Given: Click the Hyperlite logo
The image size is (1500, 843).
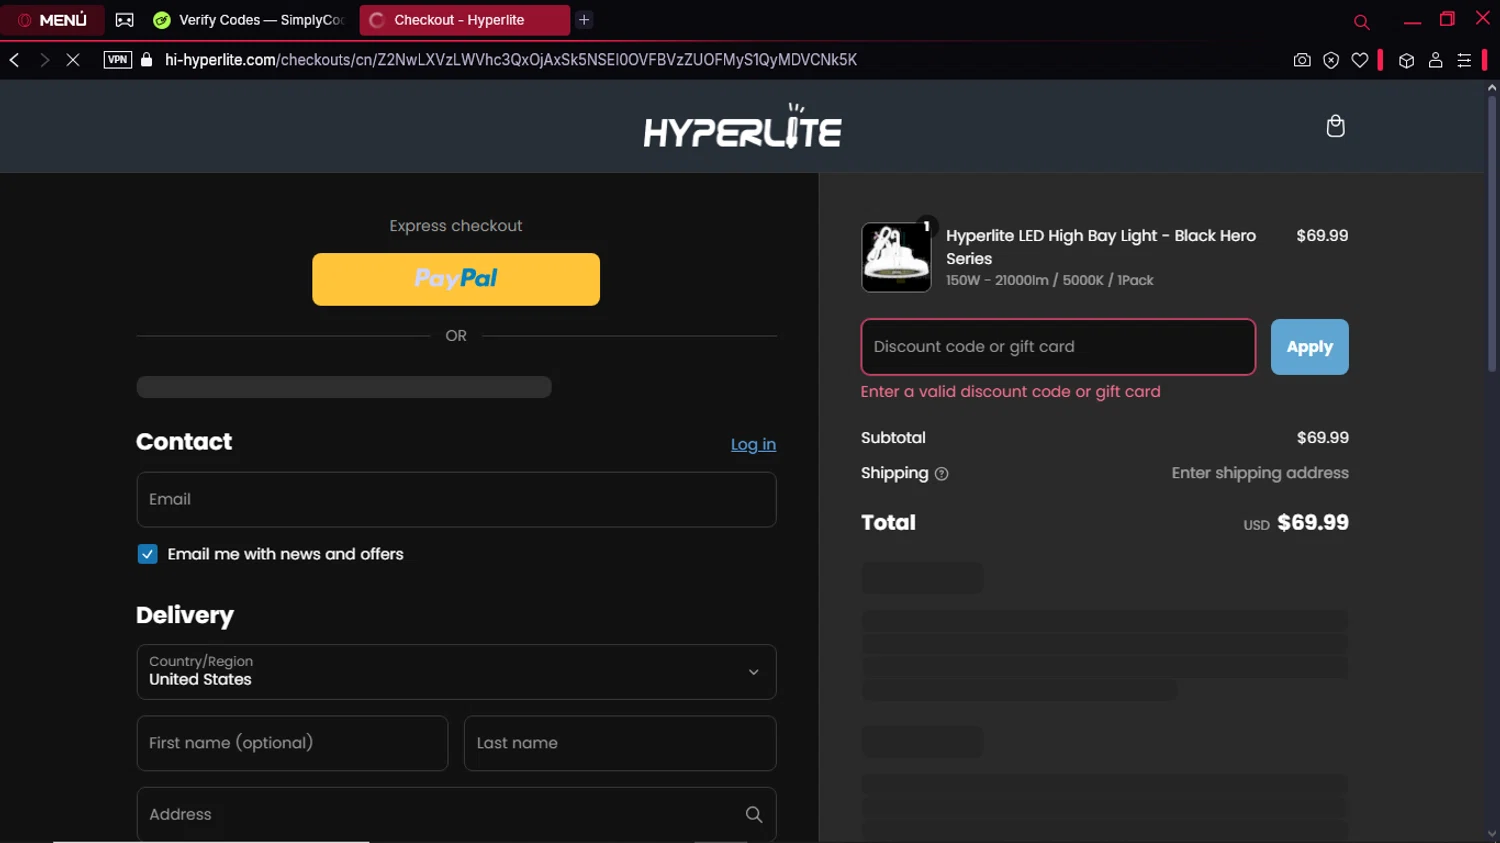Looking at the screenshot, I should coord(743,126).
